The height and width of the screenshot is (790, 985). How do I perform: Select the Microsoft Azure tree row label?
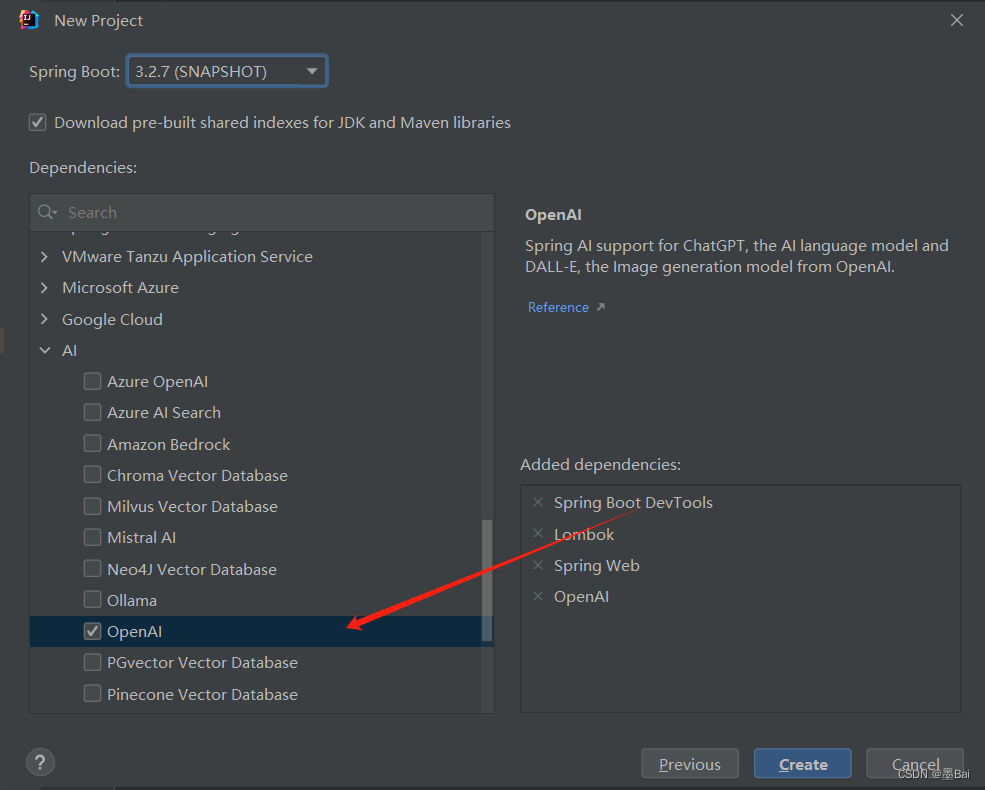click(120, 288)
